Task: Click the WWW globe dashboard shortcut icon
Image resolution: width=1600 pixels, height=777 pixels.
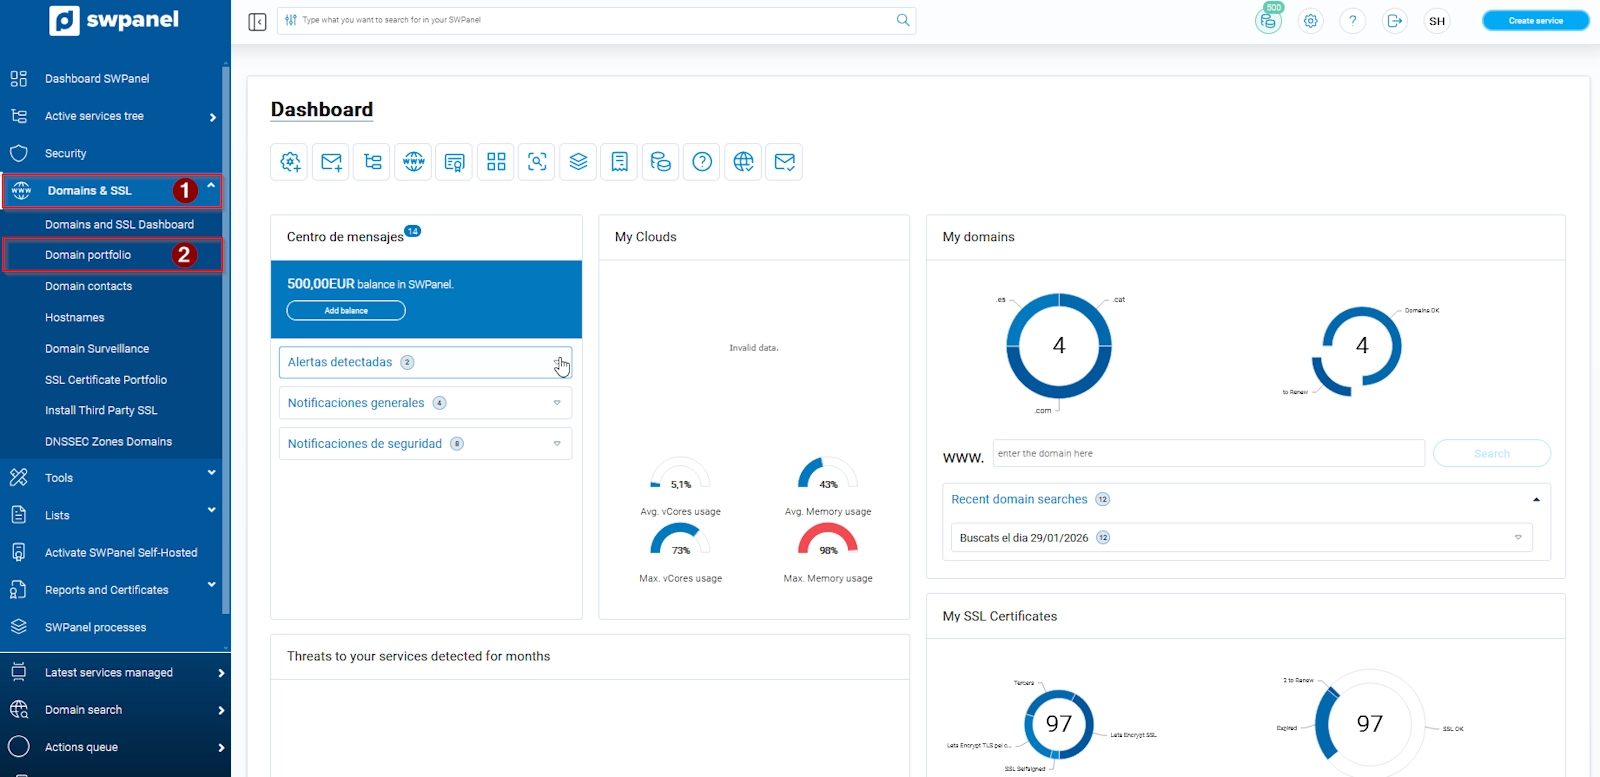Action: pyautogui.click(x=413, y=162)
